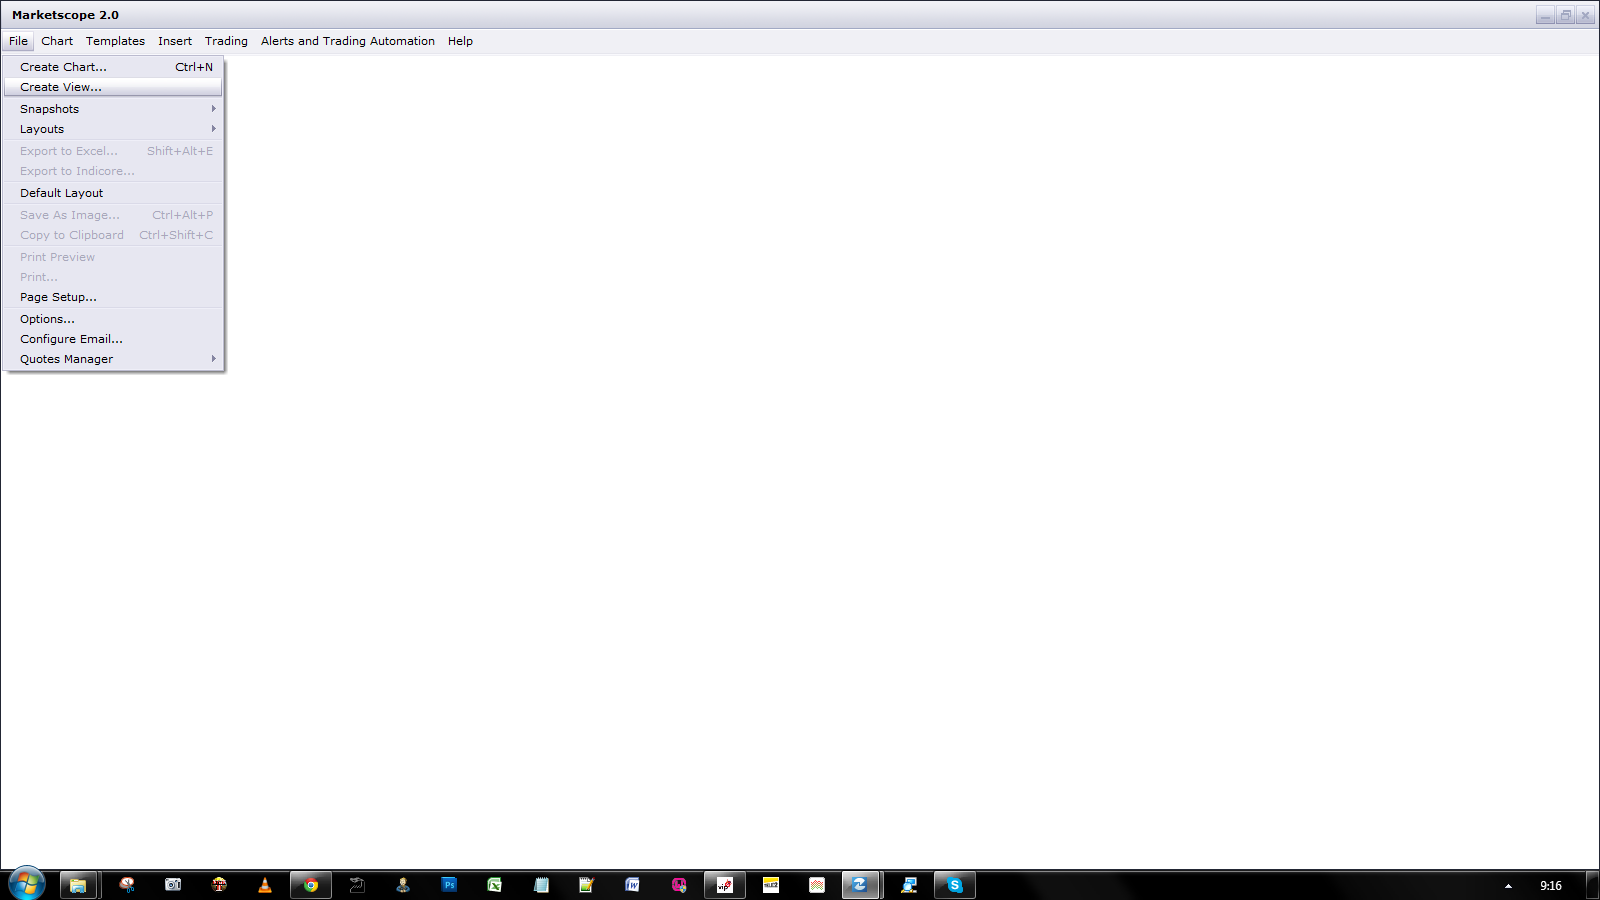Switch to Skype on taskbar

(955, 885)
